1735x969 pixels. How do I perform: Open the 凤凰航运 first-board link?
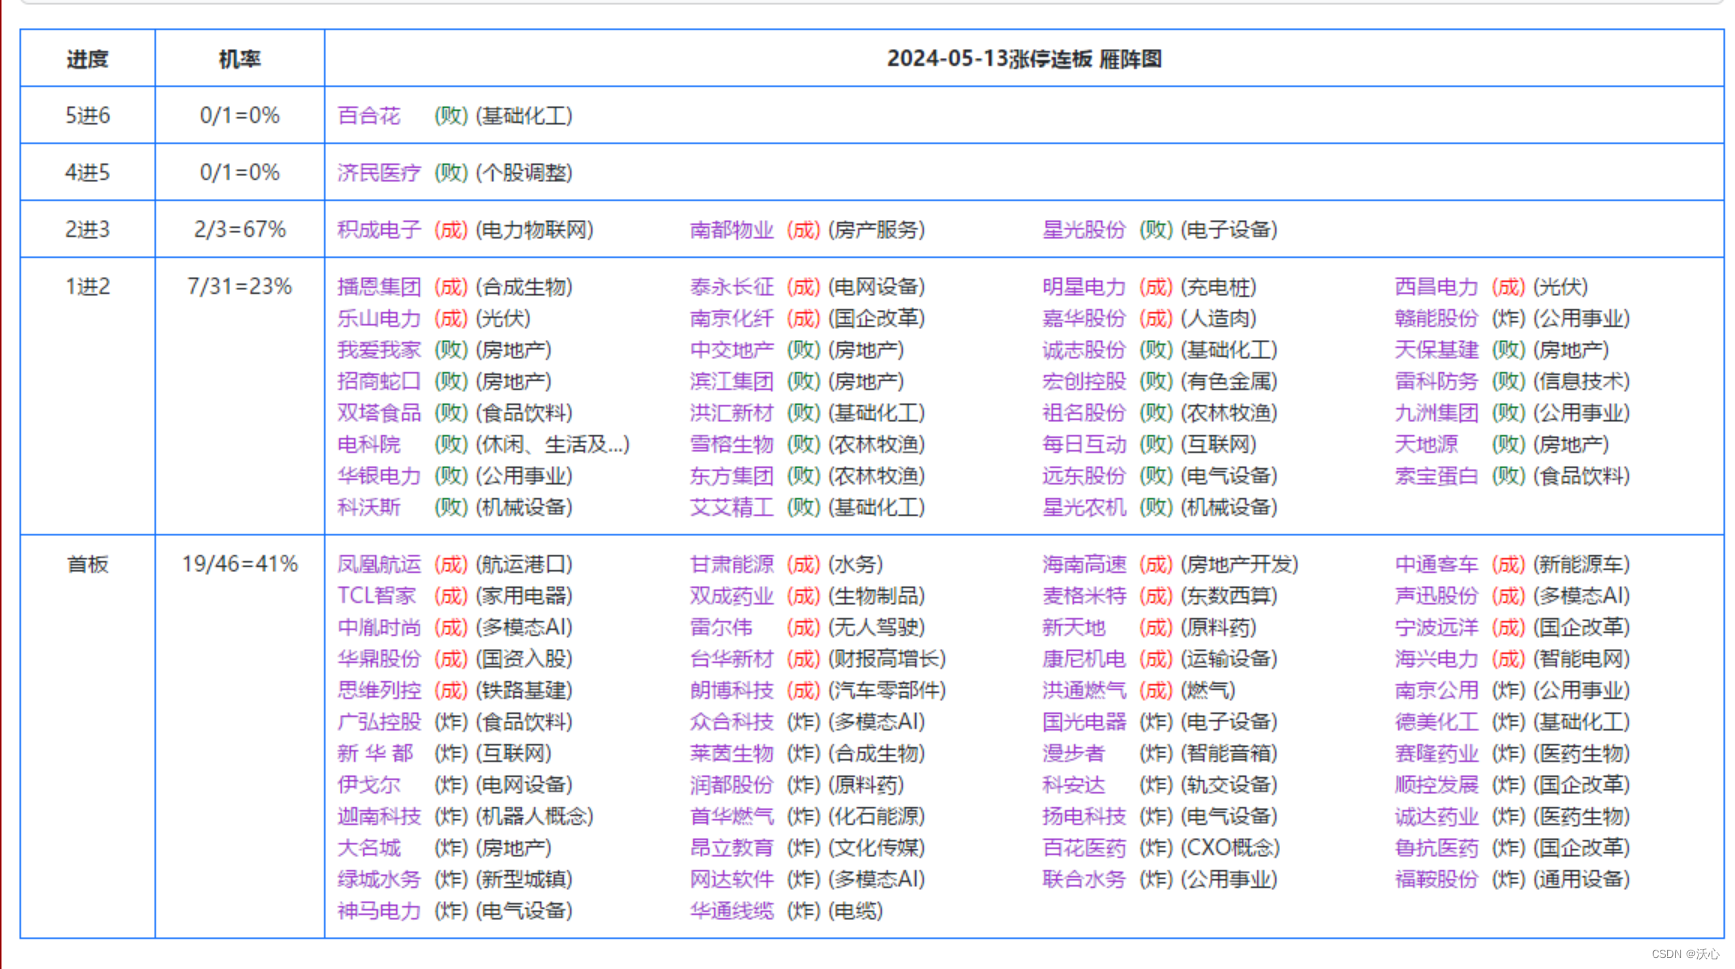(379, 564)
